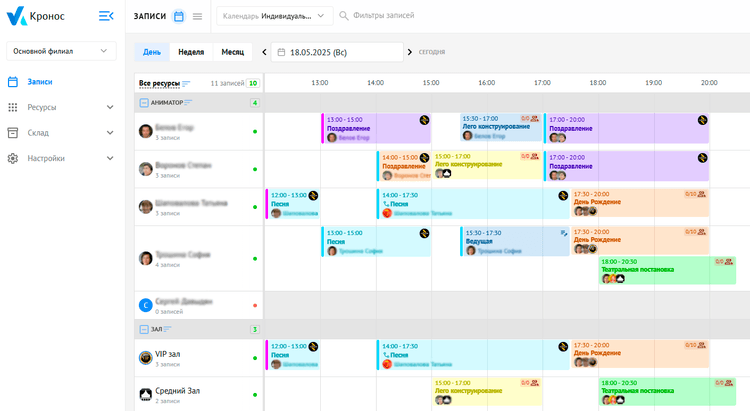Switch to the Месяц view tab
Screen dimensions: 750x411
(233, 52)
